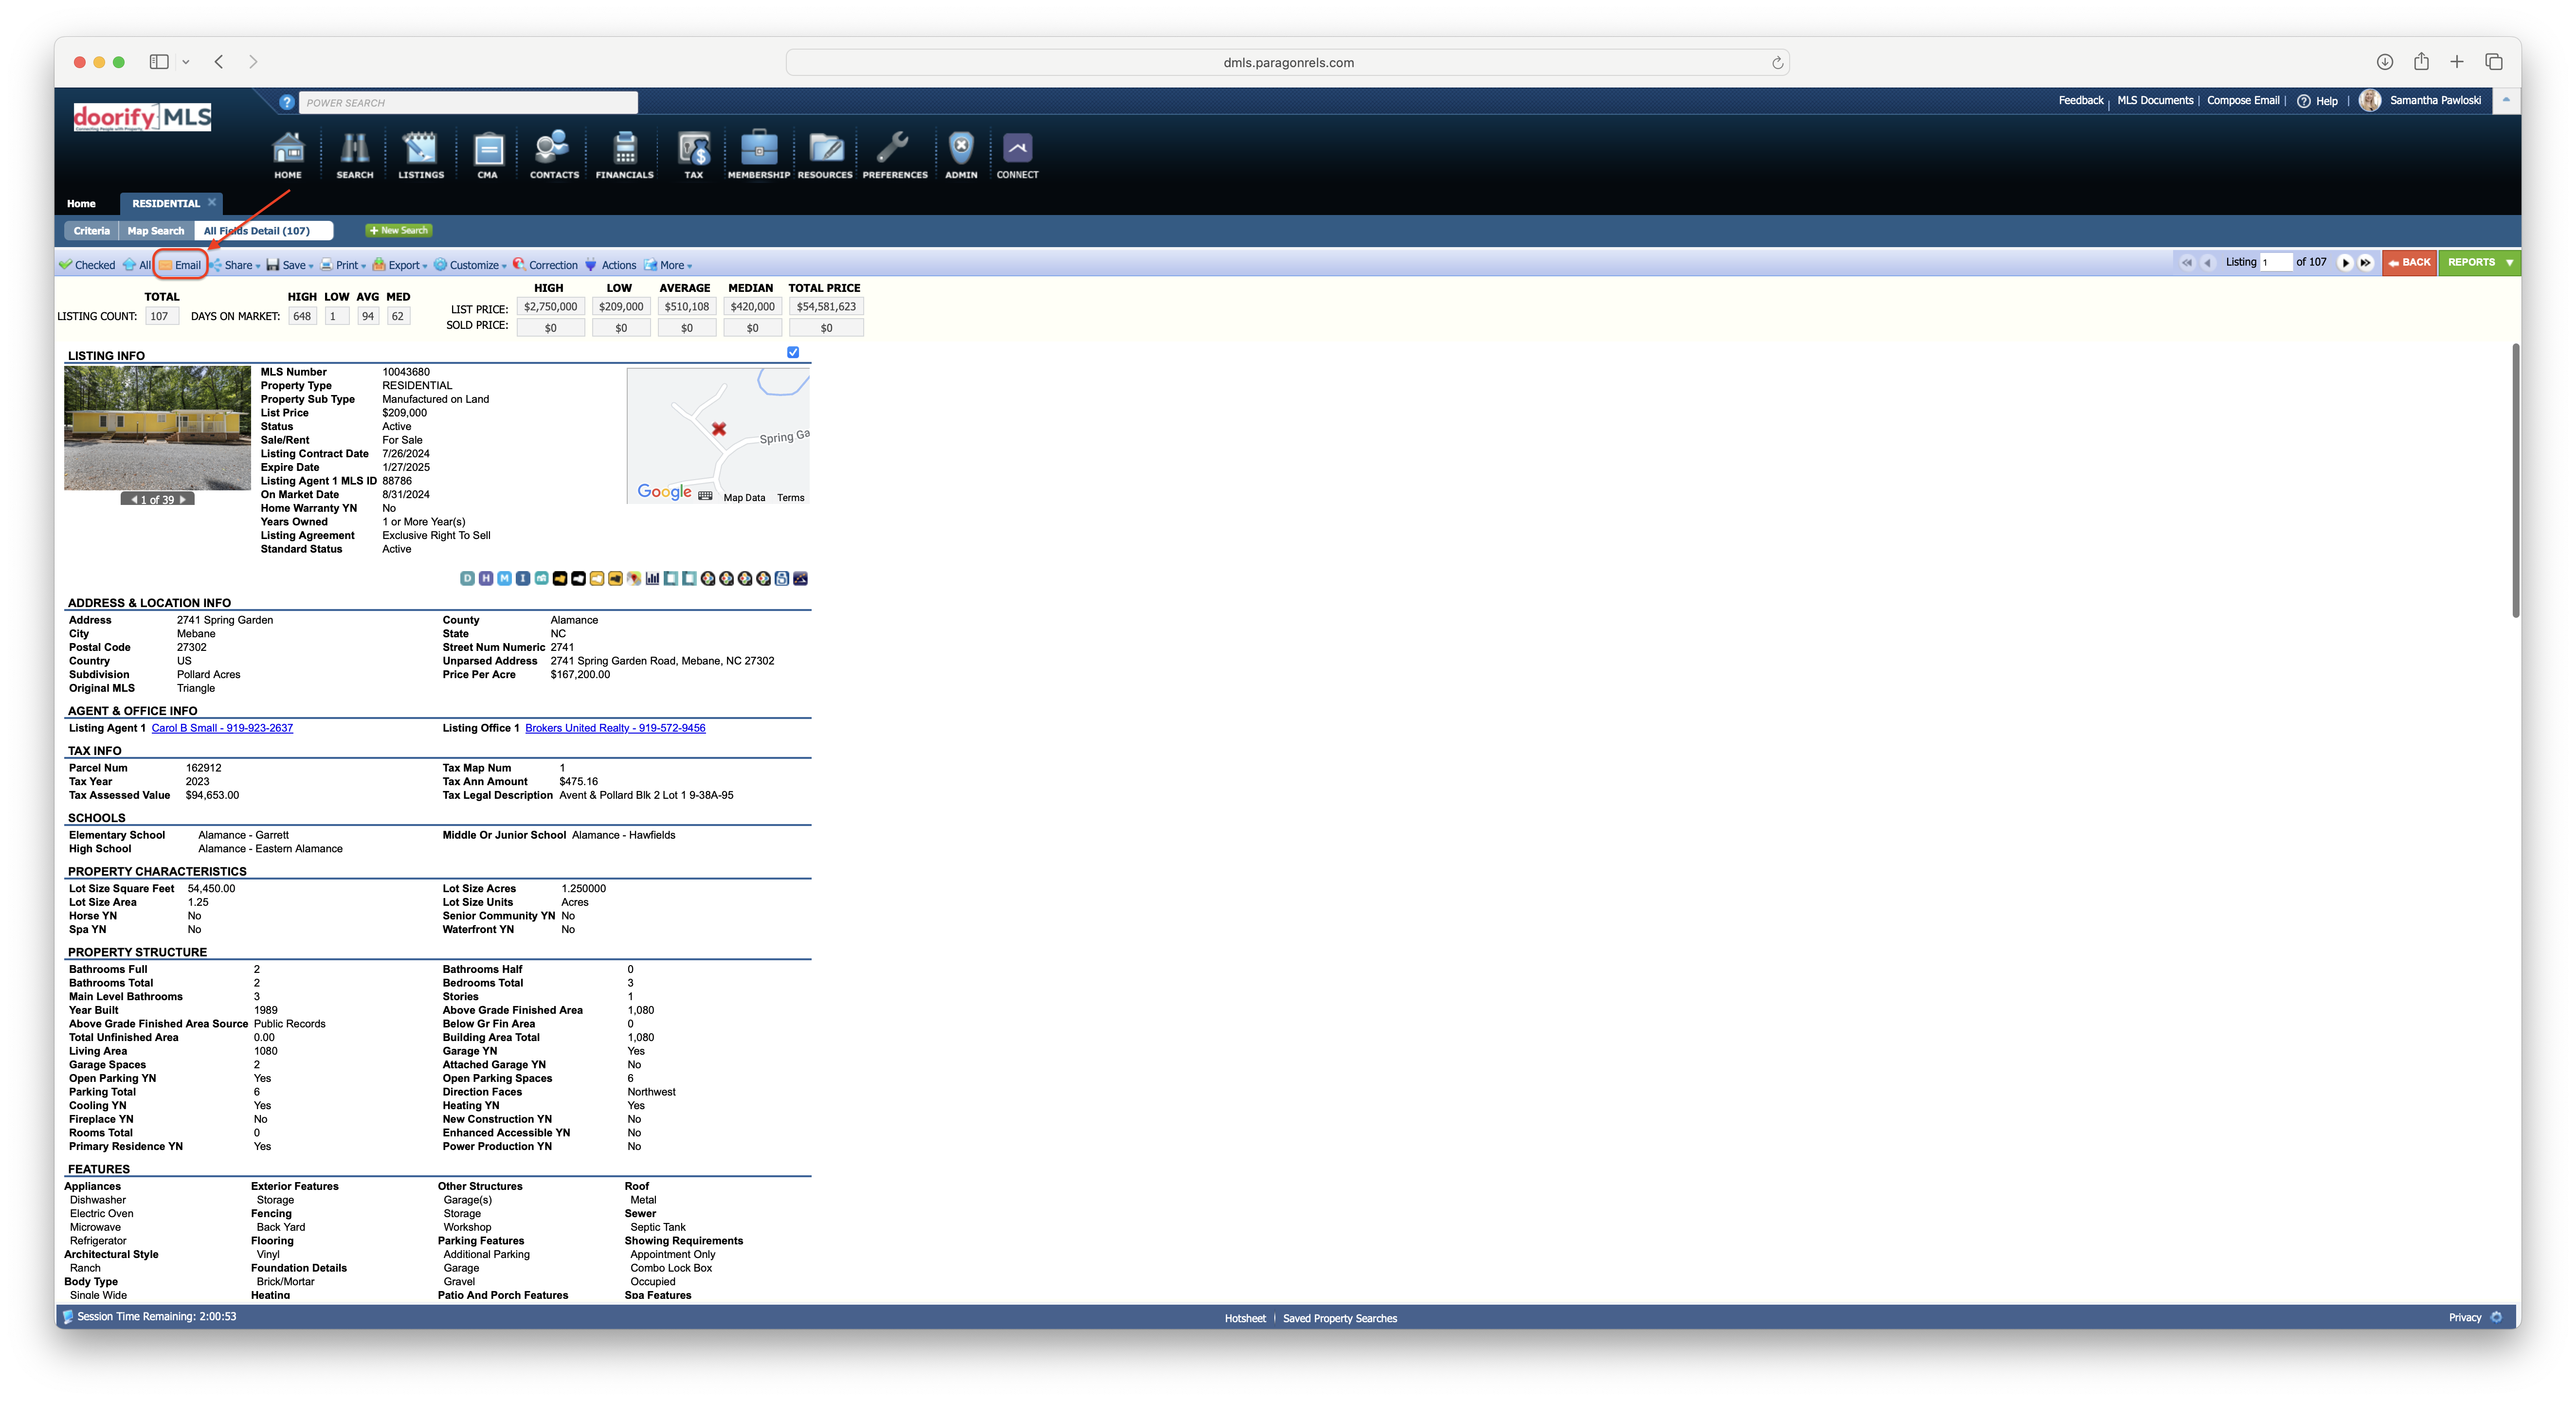Open Safari sidebar options chevron

coord(186,62)
